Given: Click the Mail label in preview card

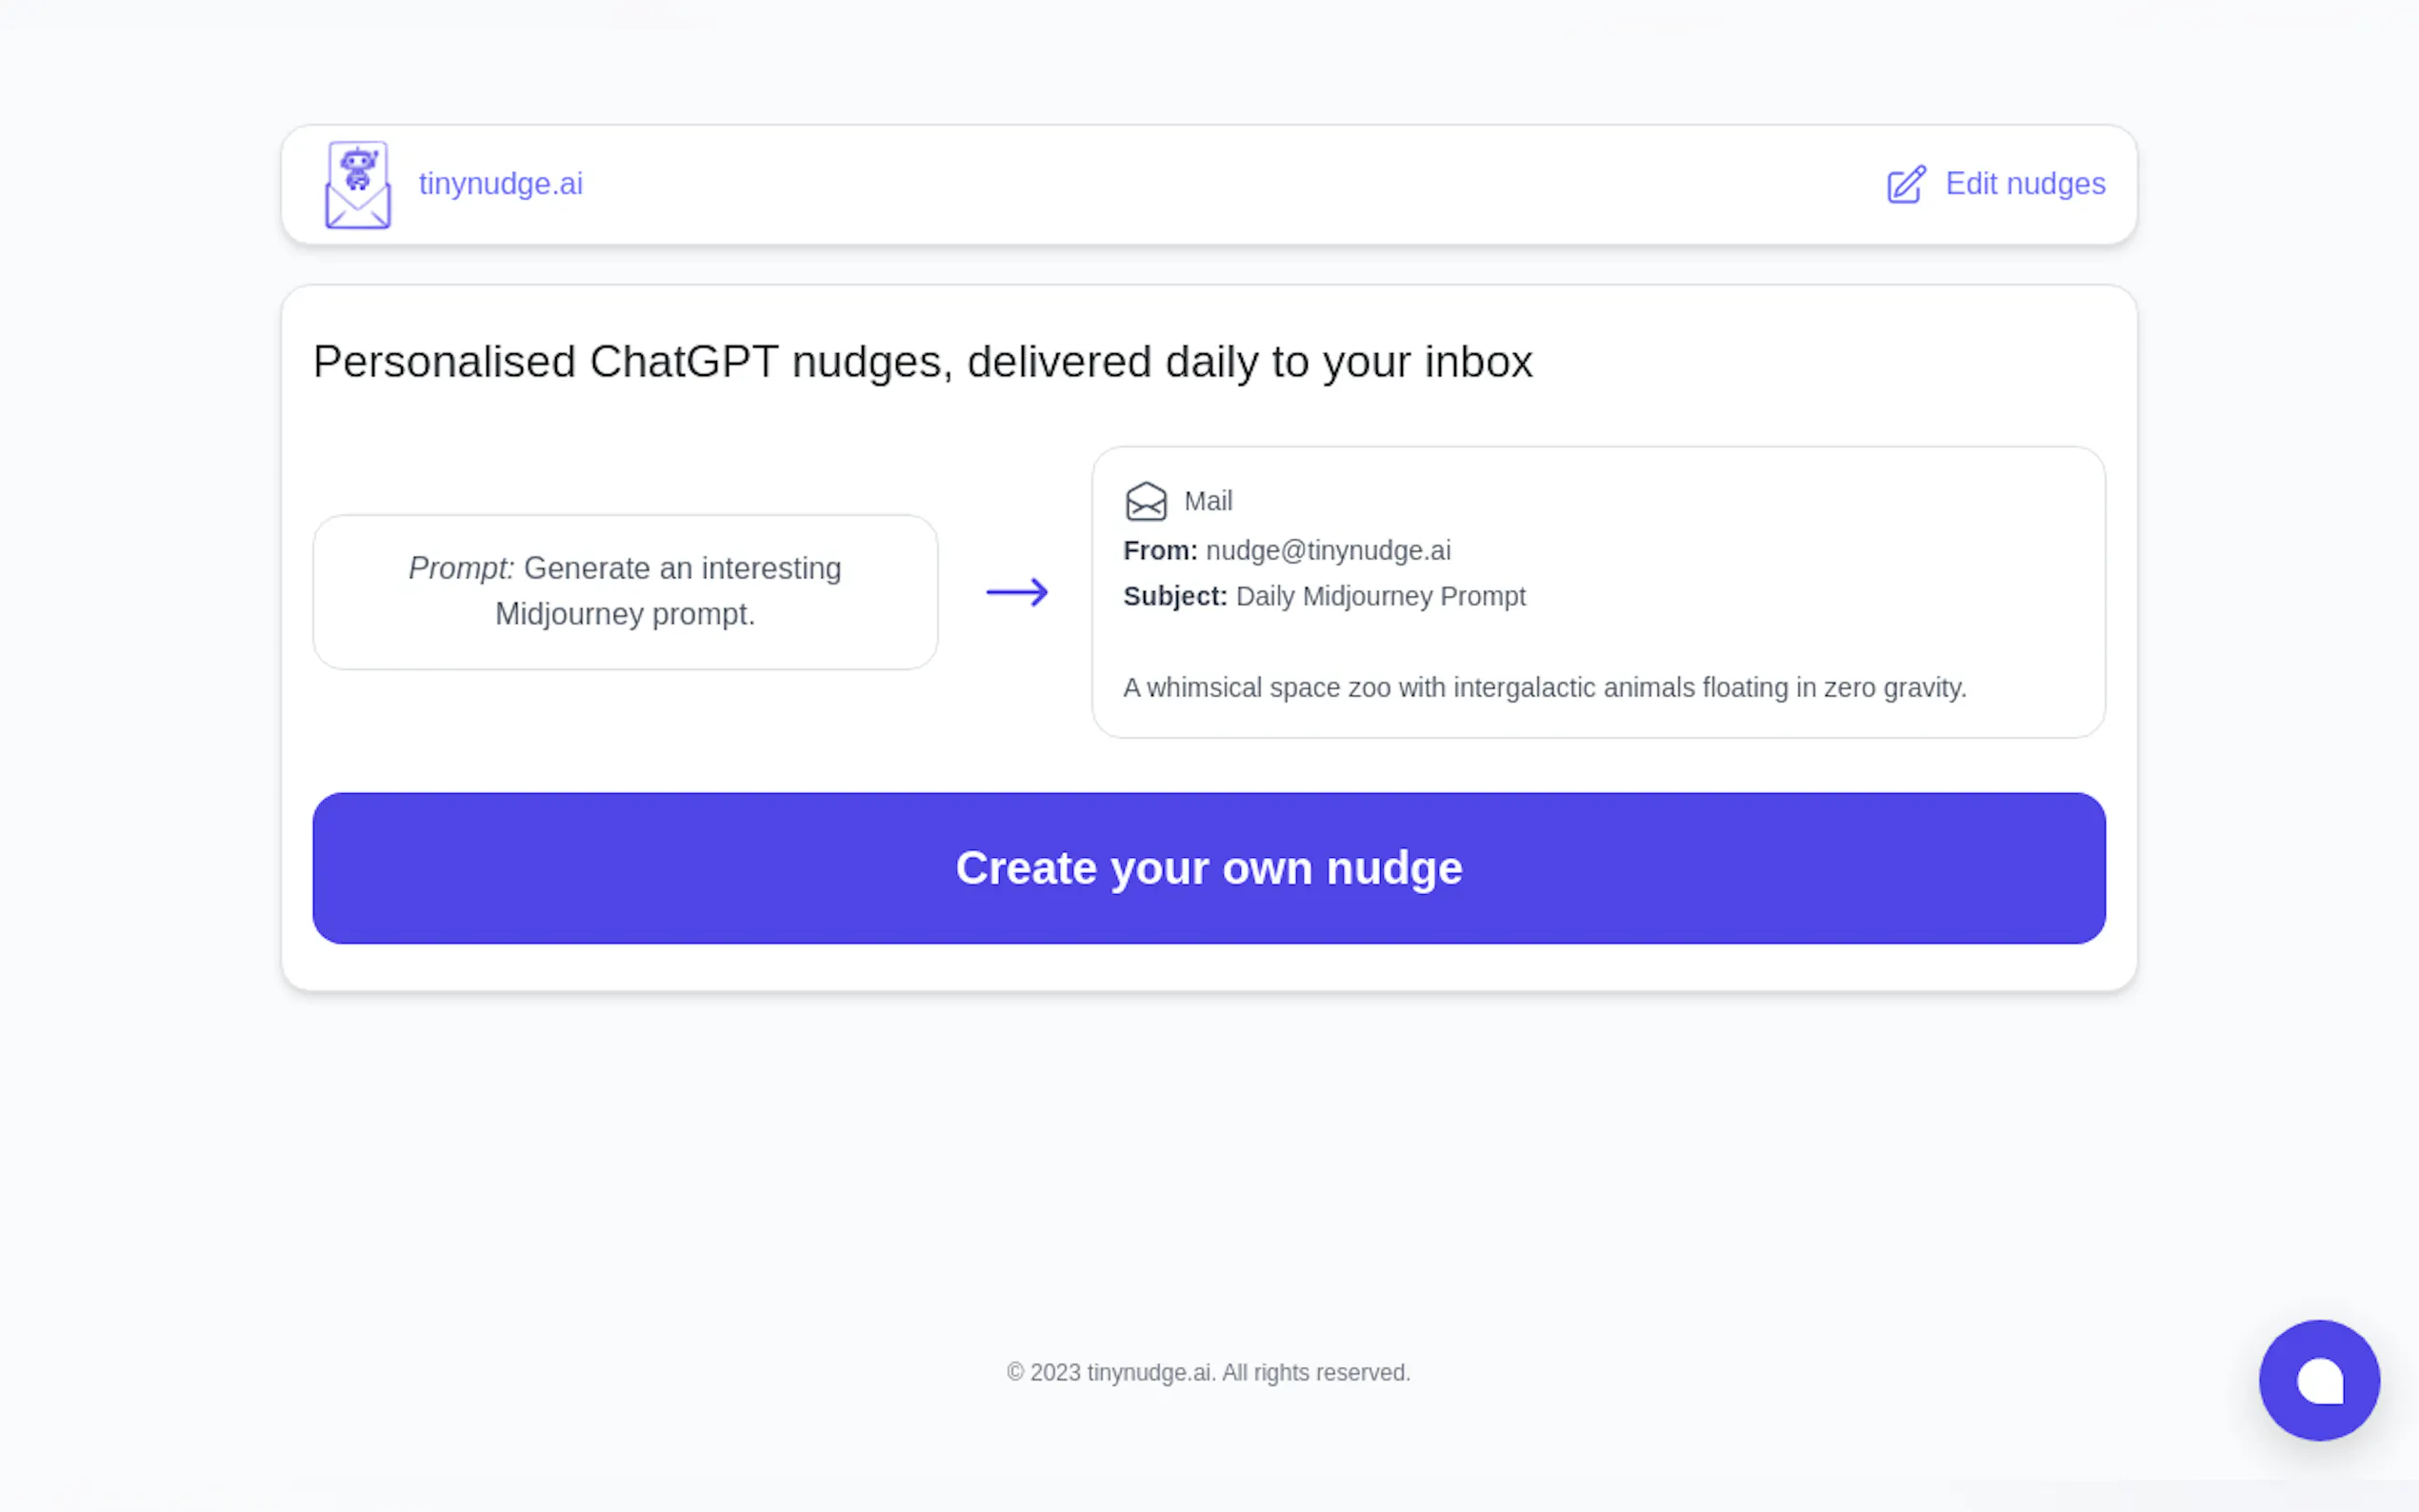Looking at the screenshot, I should pos(1208,501).
